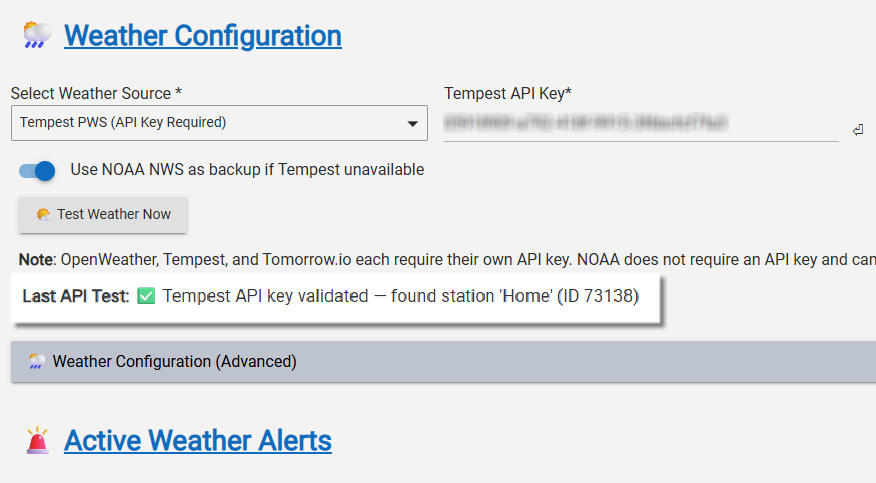This screenshot has height=483, width=876.
Task: Click the 'Last API Test:' bold label
Action: pos(76,297)
